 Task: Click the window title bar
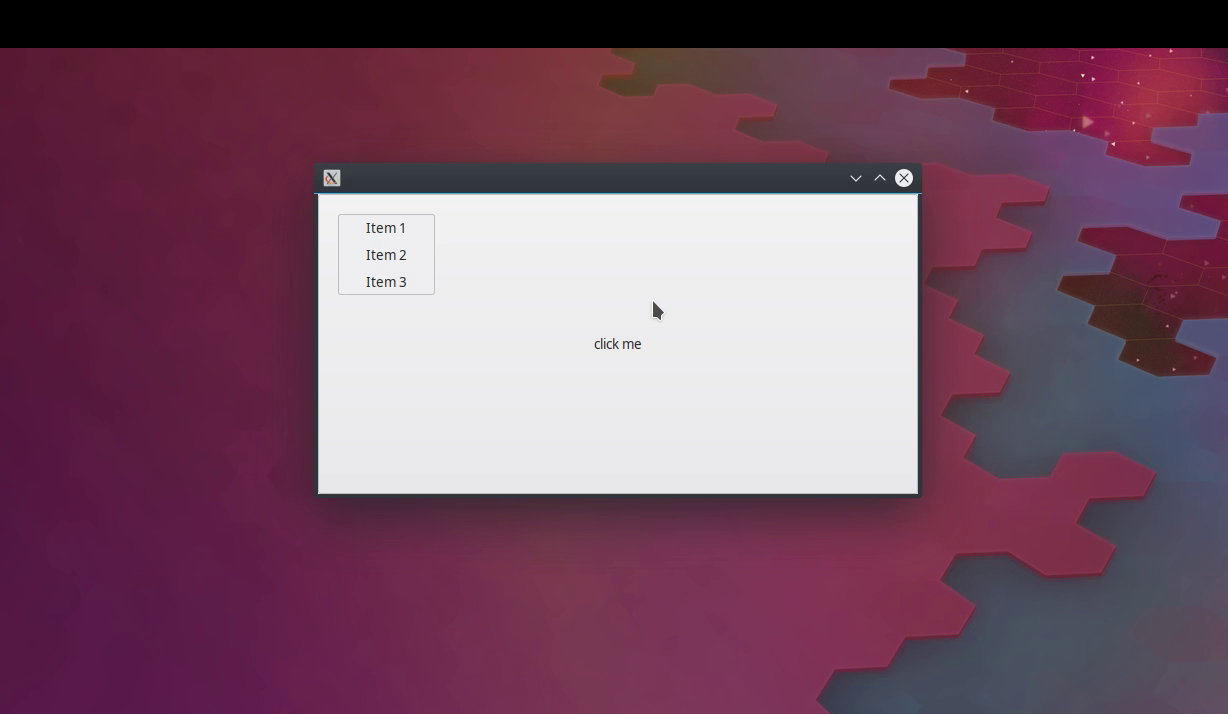(x=600, y=177)
